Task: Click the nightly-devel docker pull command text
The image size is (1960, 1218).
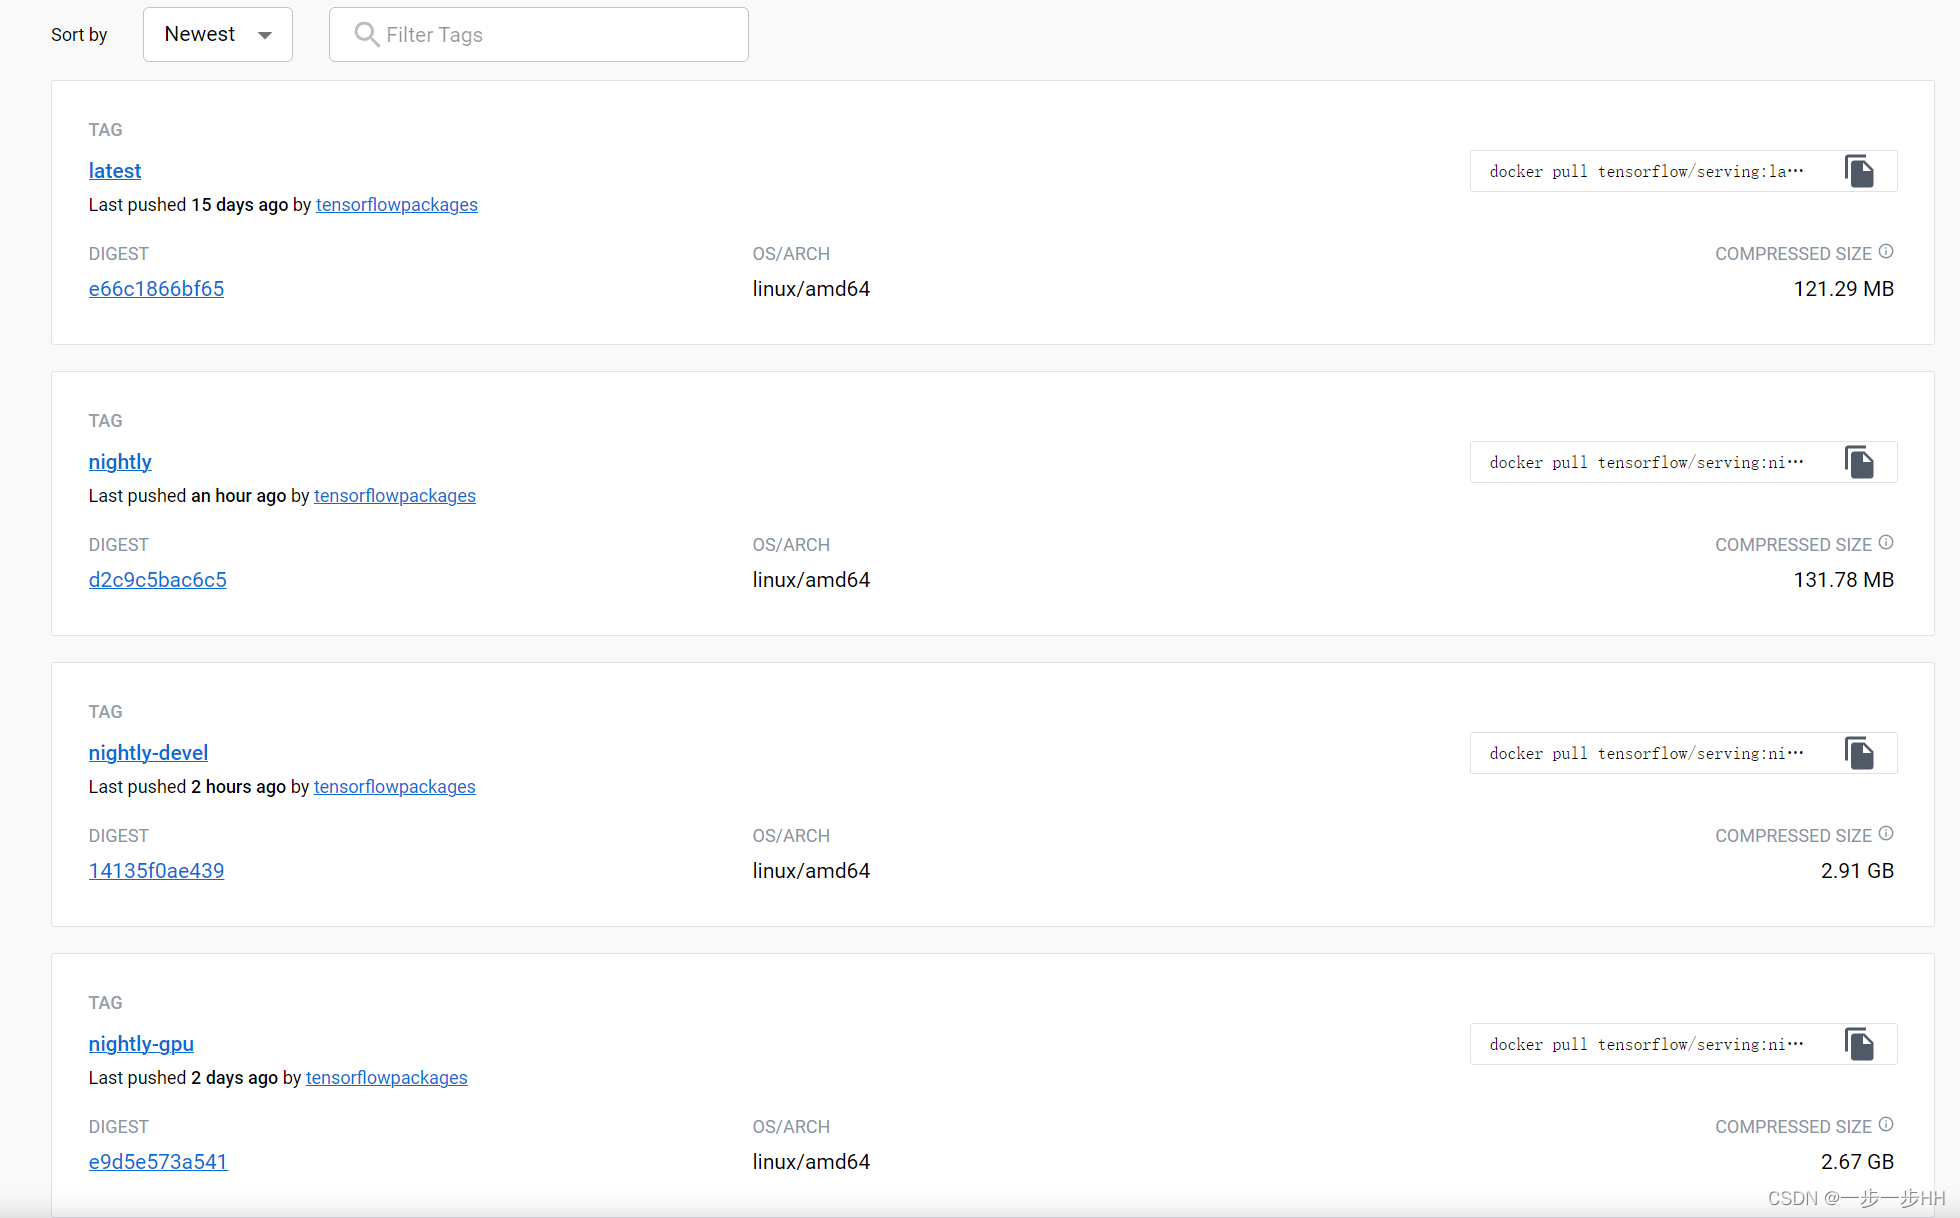Action: point(1646,754)
